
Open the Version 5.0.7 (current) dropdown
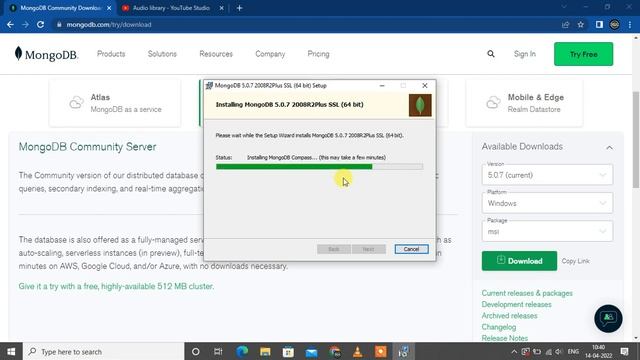point(547,175)
